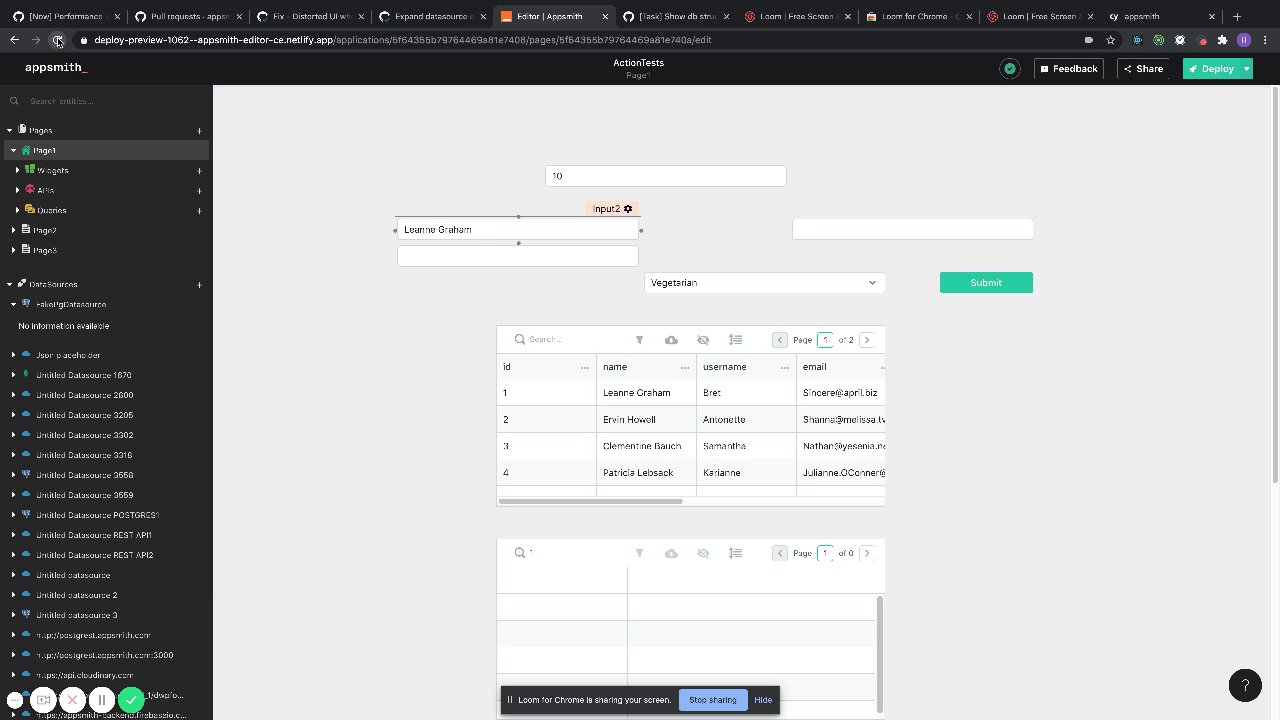The image size is (1280, 720).
Task: Open the help question mark button
Action: 1245,685
